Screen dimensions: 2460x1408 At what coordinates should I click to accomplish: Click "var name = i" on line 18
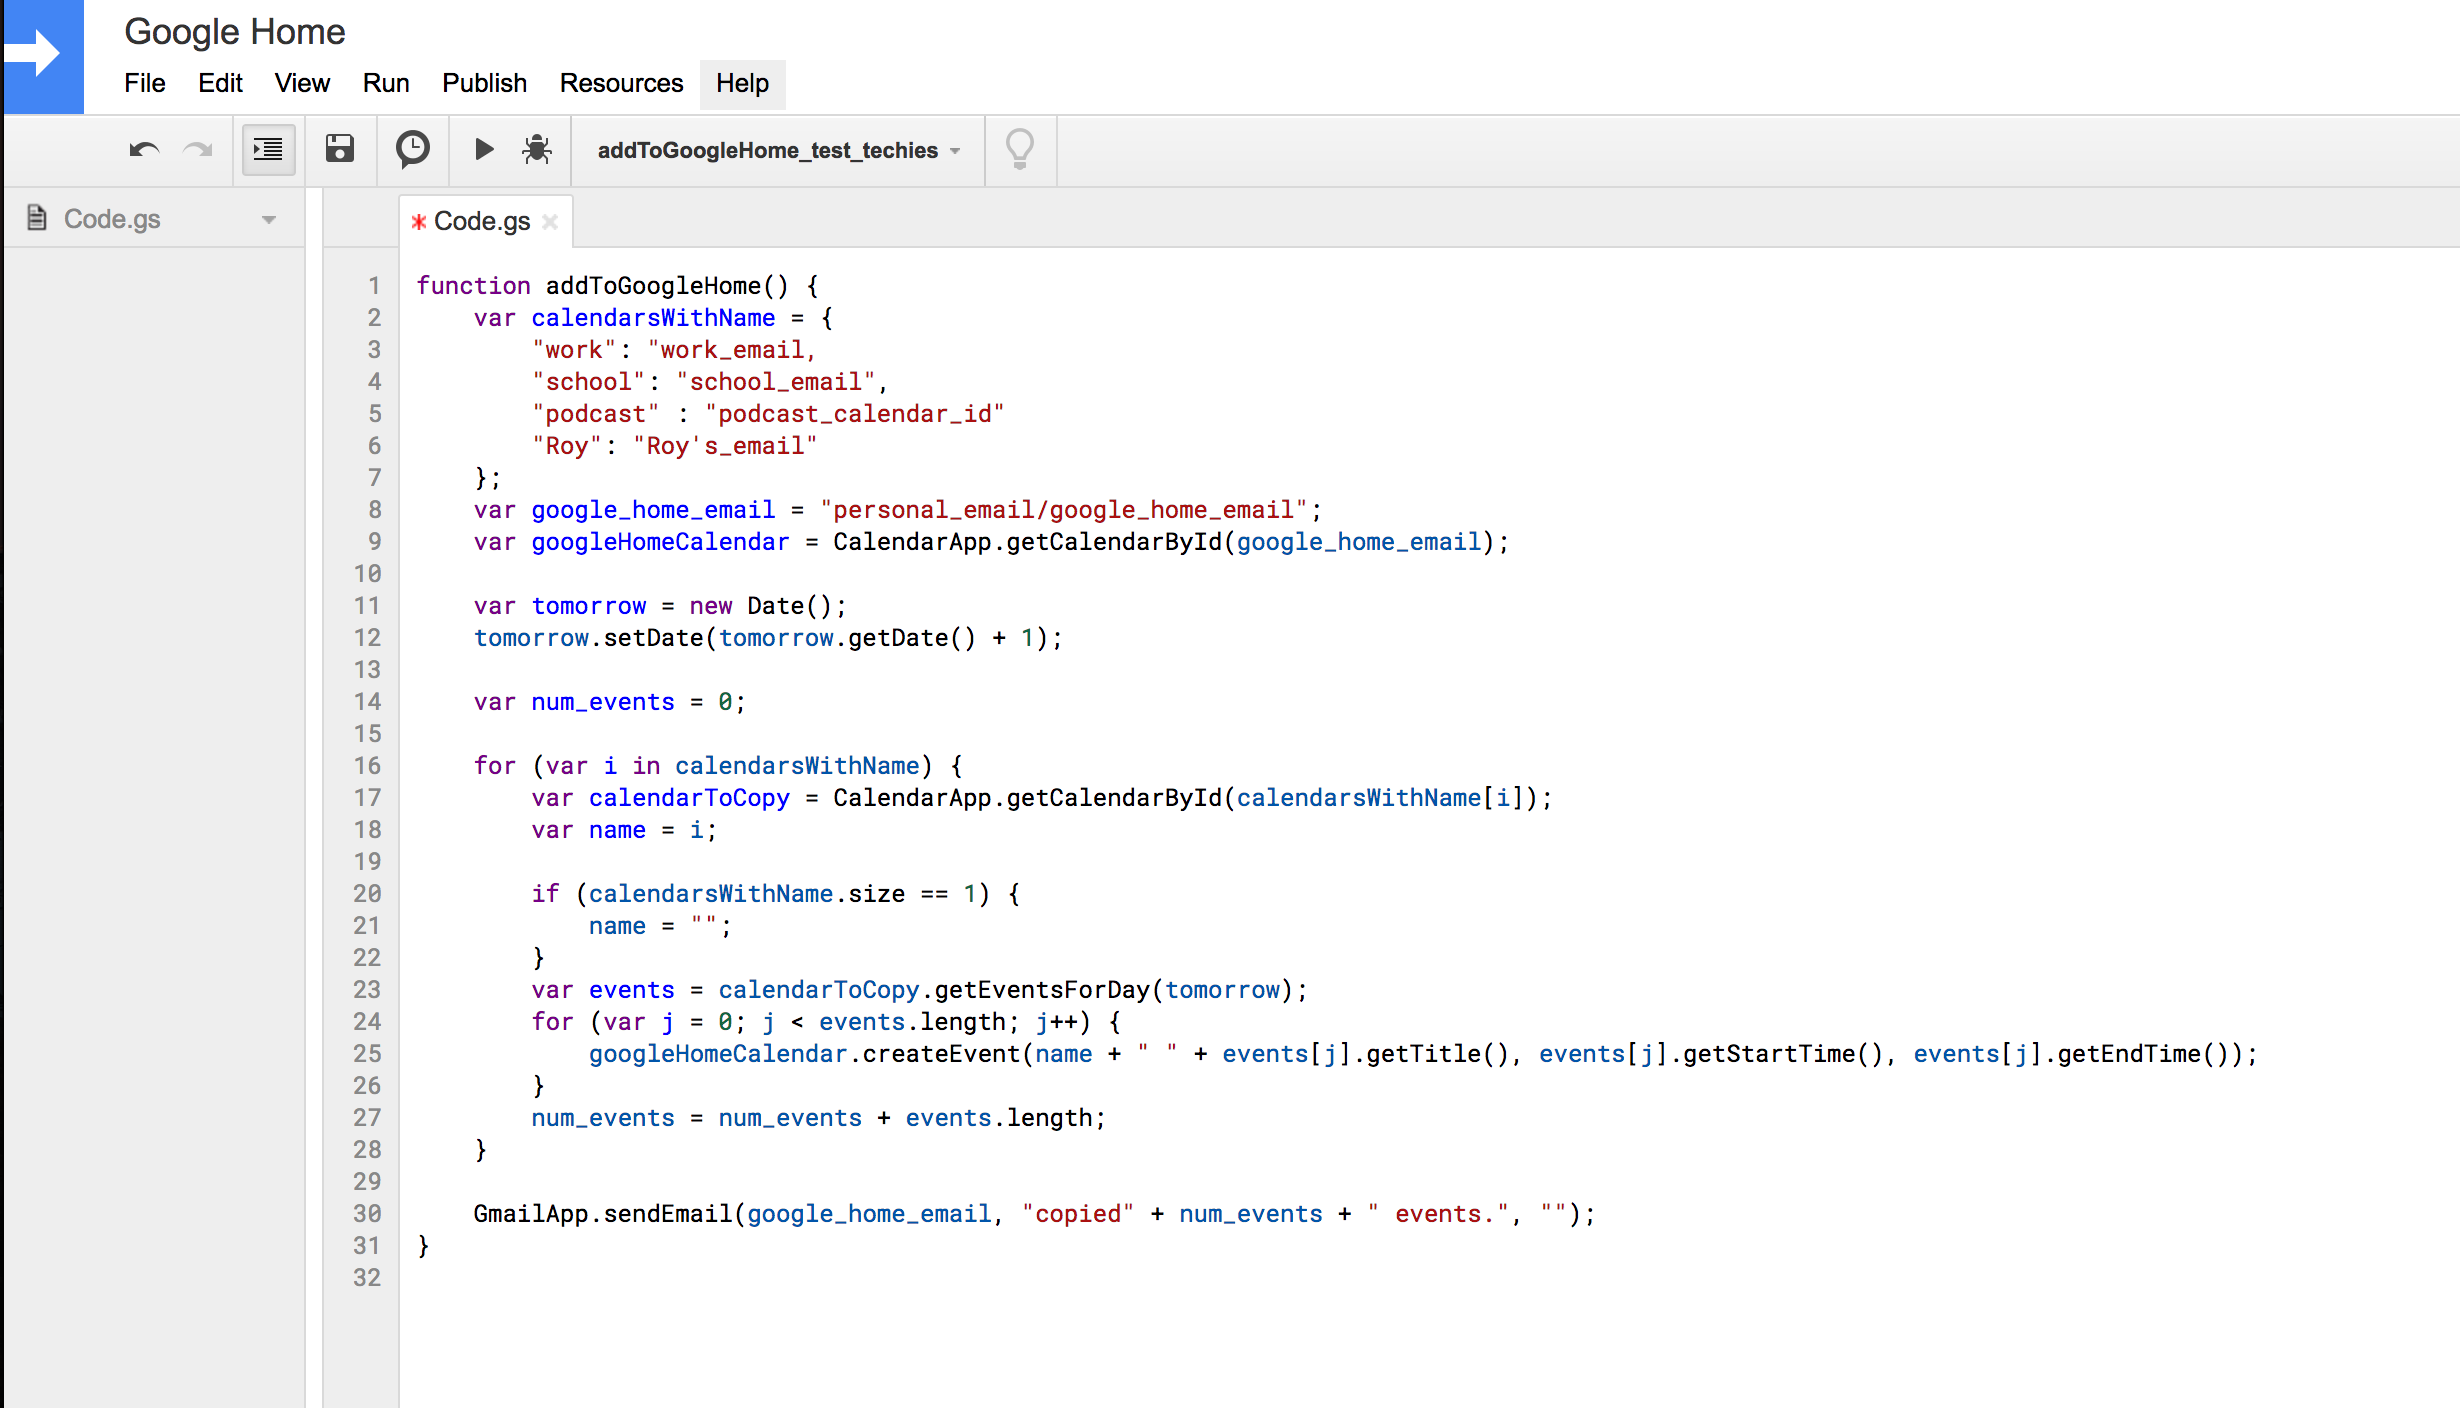tap(617, 830)
